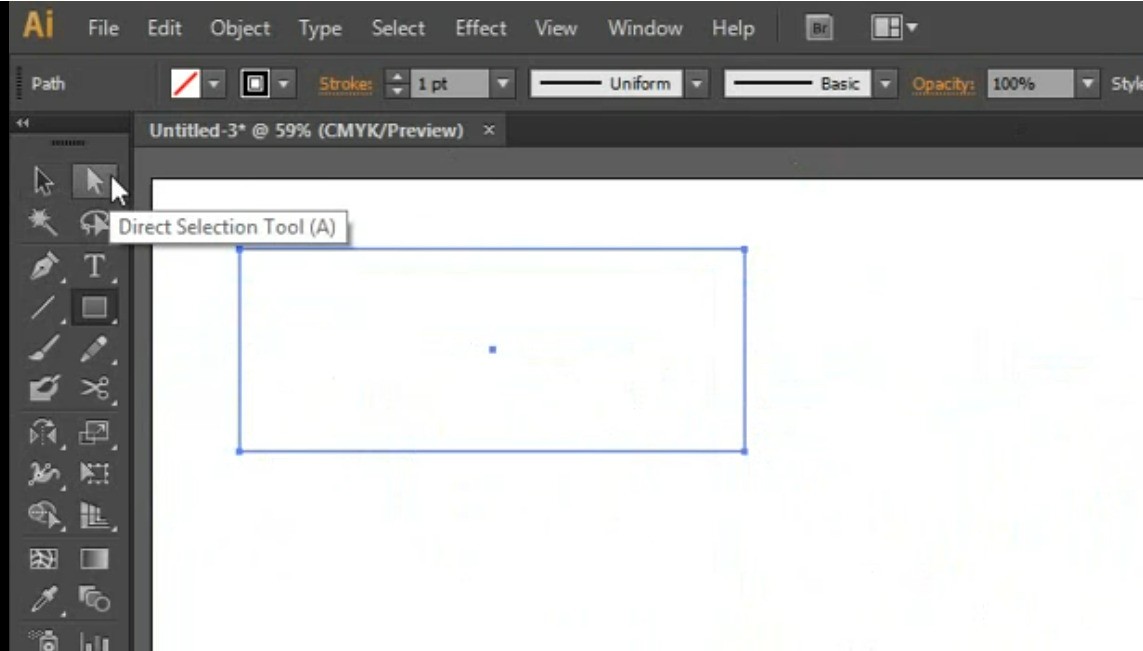This screenshot has width=1143, height=651.
Task: Select the Mesh tool
Action: (44, 558)
